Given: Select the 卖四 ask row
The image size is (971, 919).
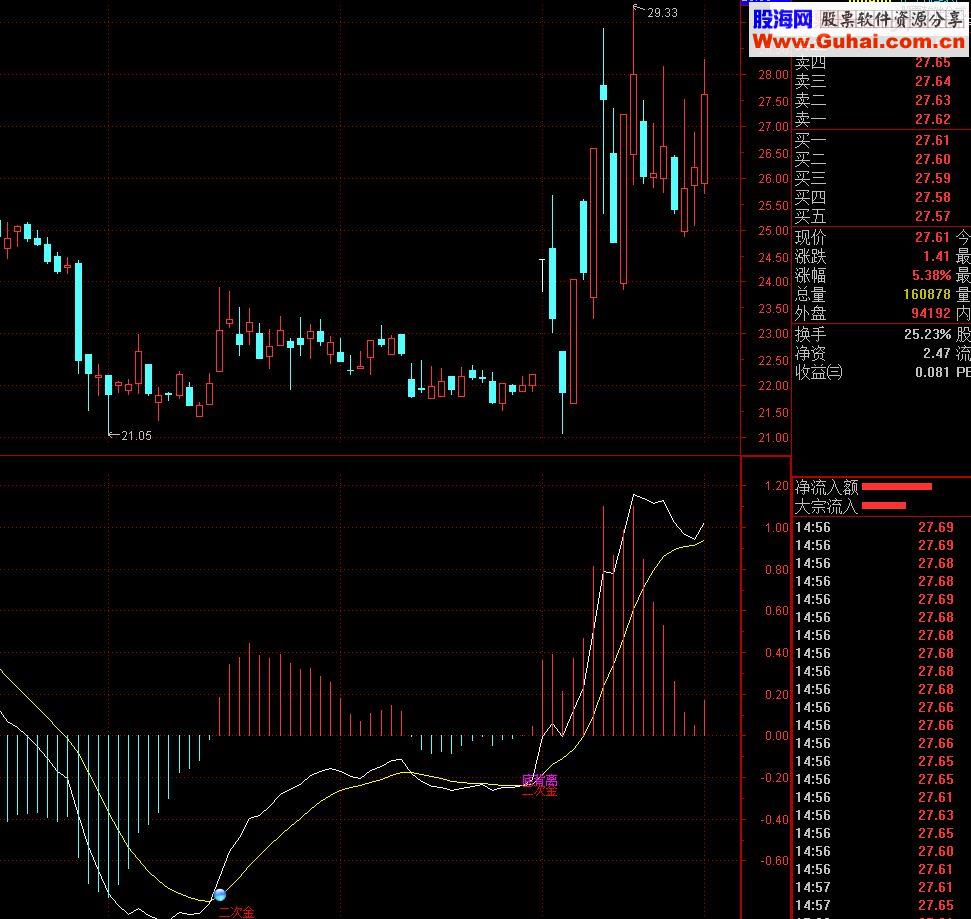Looking at the screenshot, I should click(x=882, y=63).
